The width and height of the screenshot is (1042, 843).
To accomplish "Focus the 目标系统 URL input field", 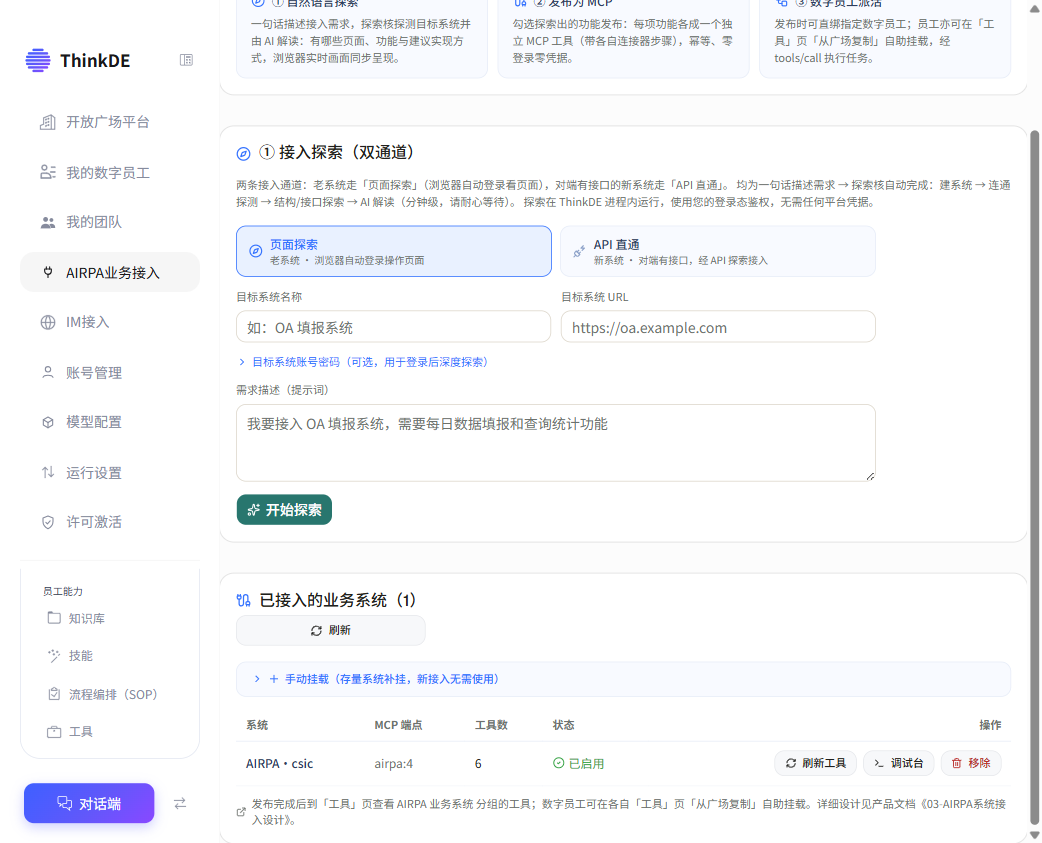I will pos(718,327).
